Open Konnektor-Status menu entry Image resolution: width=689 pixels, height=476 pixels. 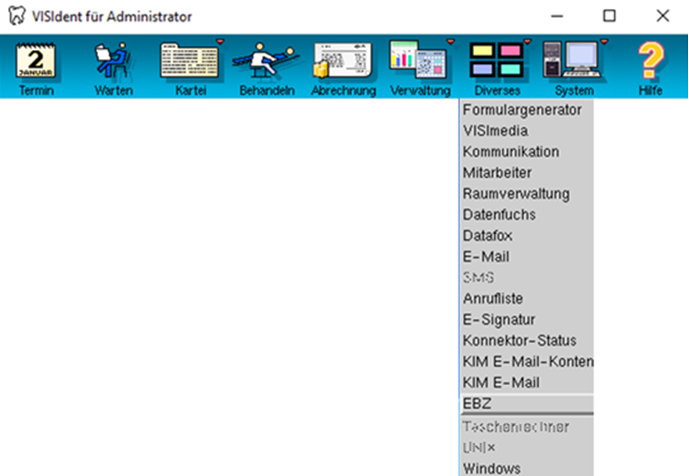[x=526, y=341]
